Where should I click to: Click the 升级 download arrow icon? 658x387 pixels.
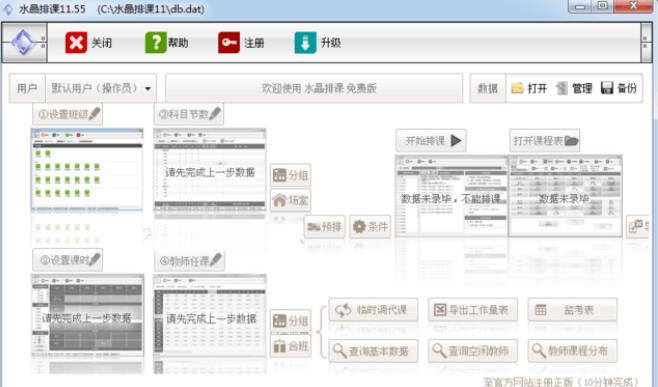pyautogui.click(x=306, y=42)
